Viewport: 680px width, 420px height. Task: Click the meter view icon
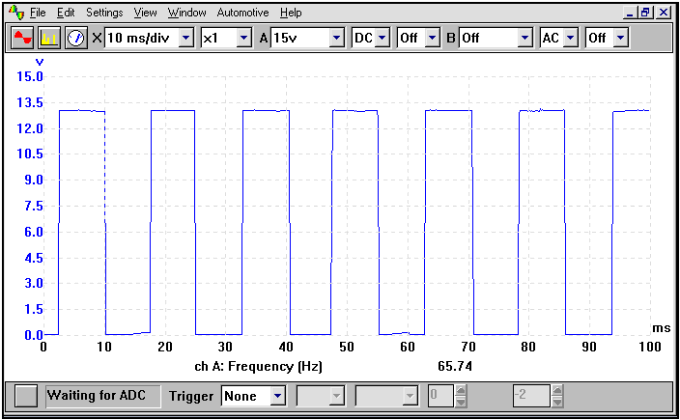(76, 38)
